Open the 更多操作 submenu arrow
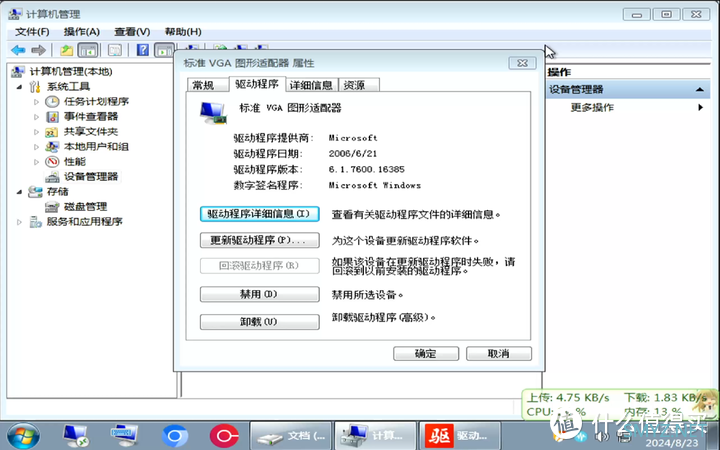Screen dimensions: 720x450 (701, 107)
